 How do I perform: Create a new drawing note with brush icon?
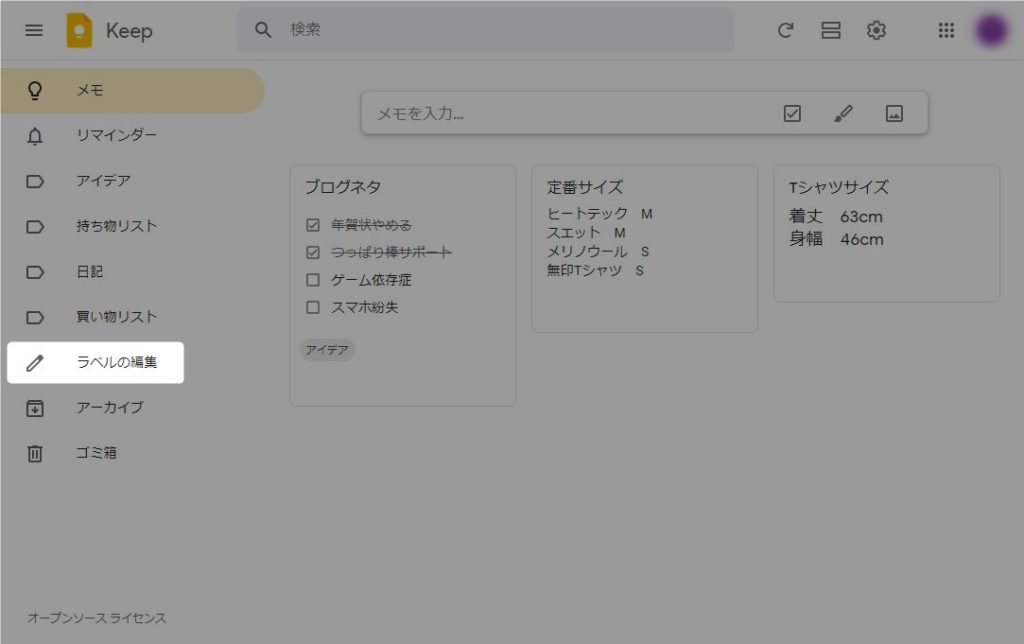coord(843,114)
